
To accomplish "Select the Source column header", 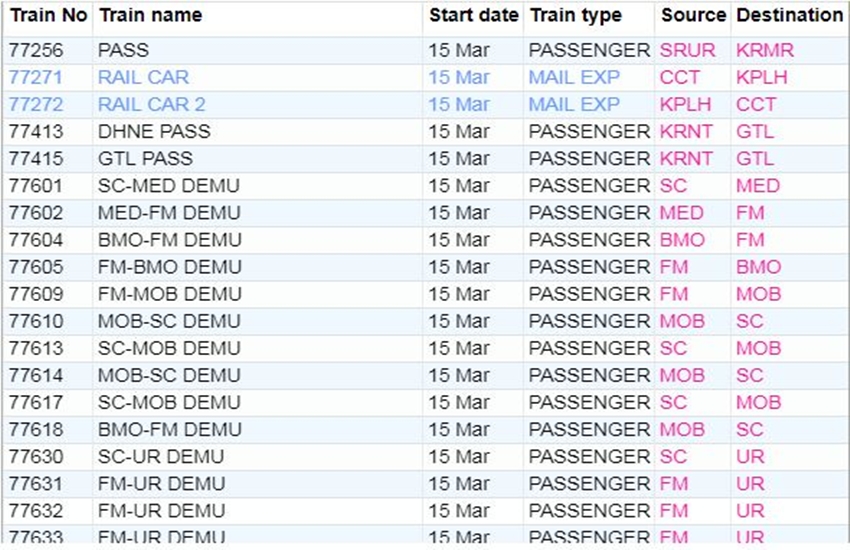I will tap(693, 16).
